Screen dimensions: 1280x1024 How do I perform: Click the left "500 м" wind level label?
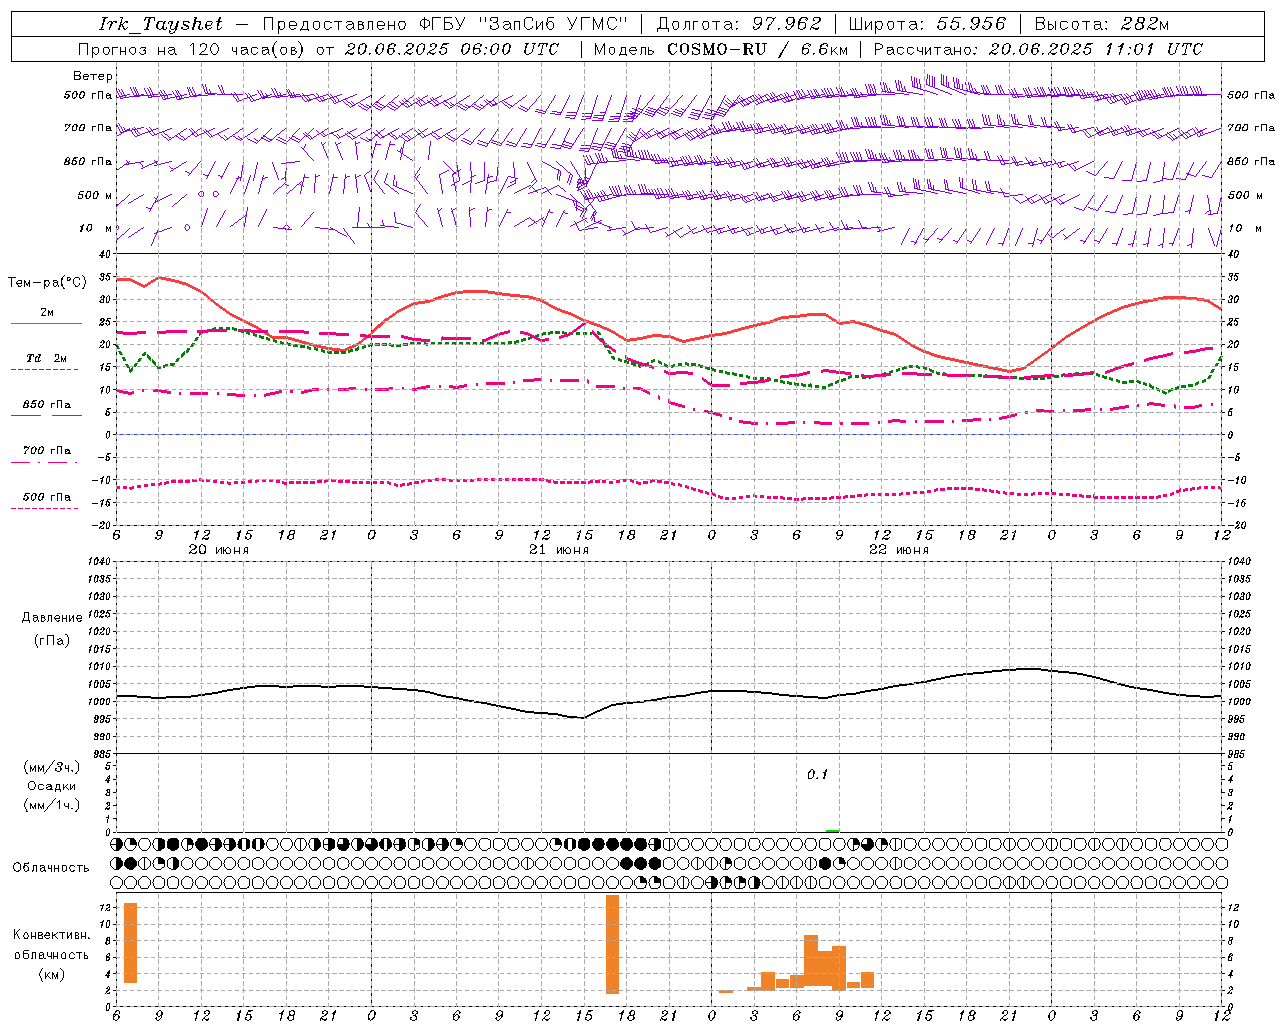[95, 195]
